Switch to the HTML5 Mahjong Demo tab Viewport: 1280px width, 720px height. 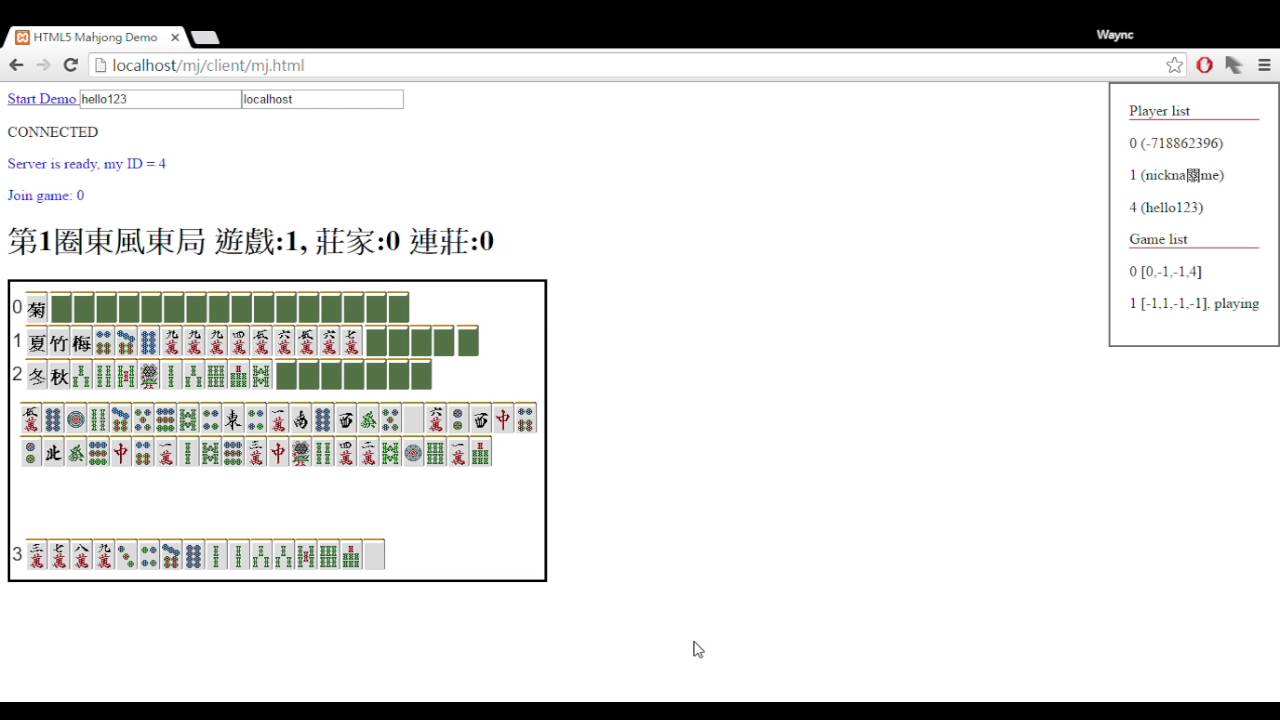[x=96, y=37]
